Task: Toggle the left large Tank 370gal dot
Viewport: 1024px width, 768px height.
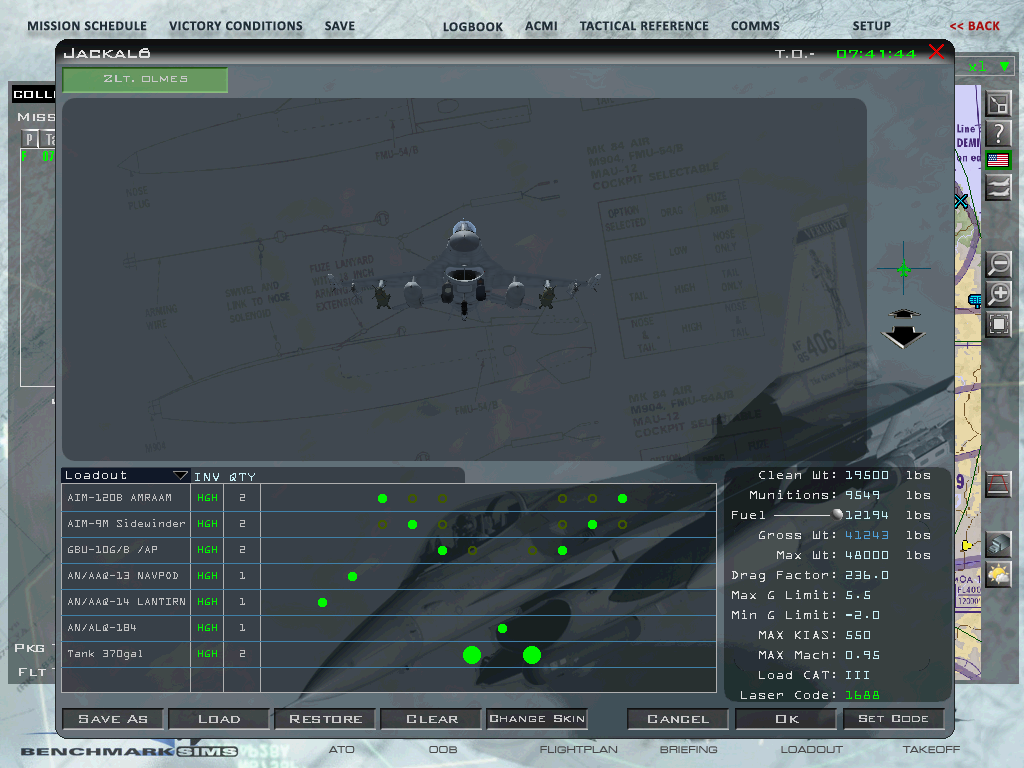Action: click(x=472, y=655)
